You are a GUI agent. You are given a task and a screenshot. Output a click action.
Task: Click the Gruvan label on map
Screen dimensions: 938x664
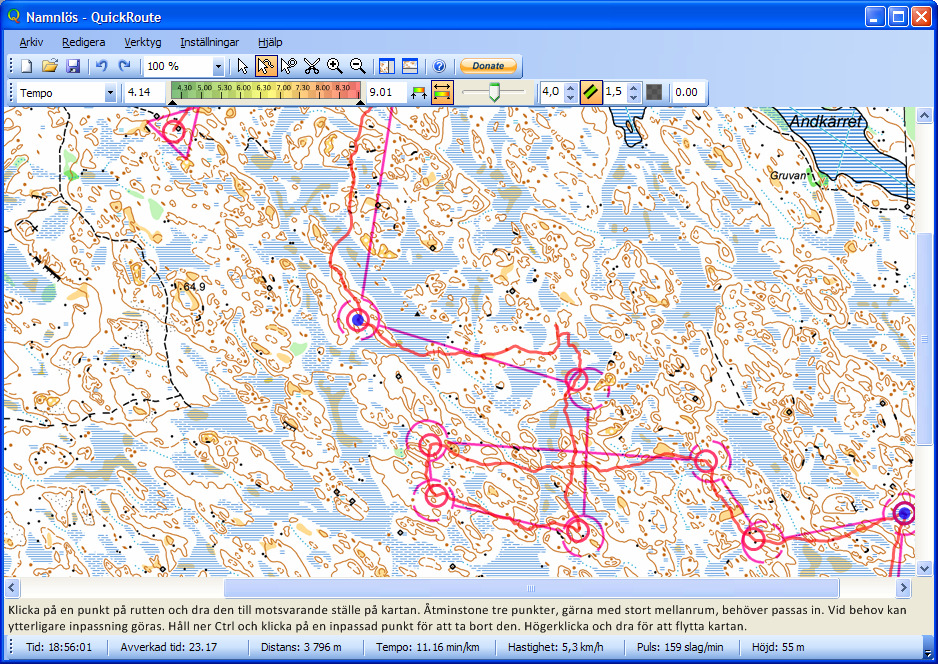[x=788, y=175]
